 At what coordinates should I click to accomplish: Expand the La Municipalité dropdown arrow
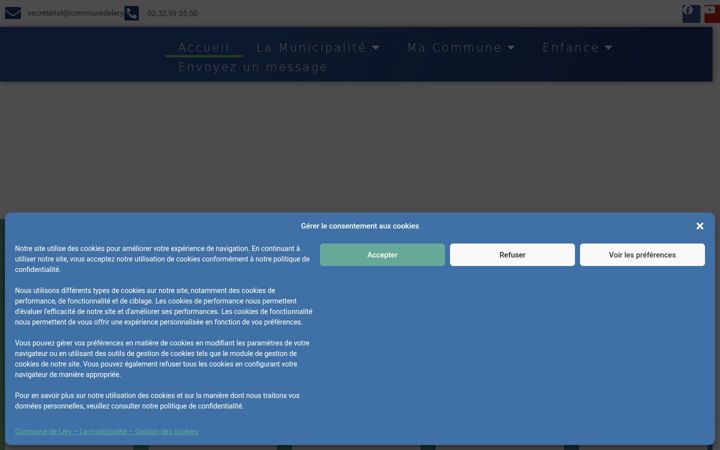pos(376,48)
